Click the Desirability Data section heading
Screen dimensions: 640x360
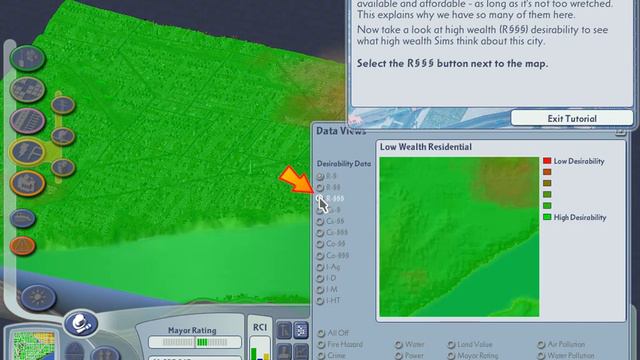coord(344,163)
